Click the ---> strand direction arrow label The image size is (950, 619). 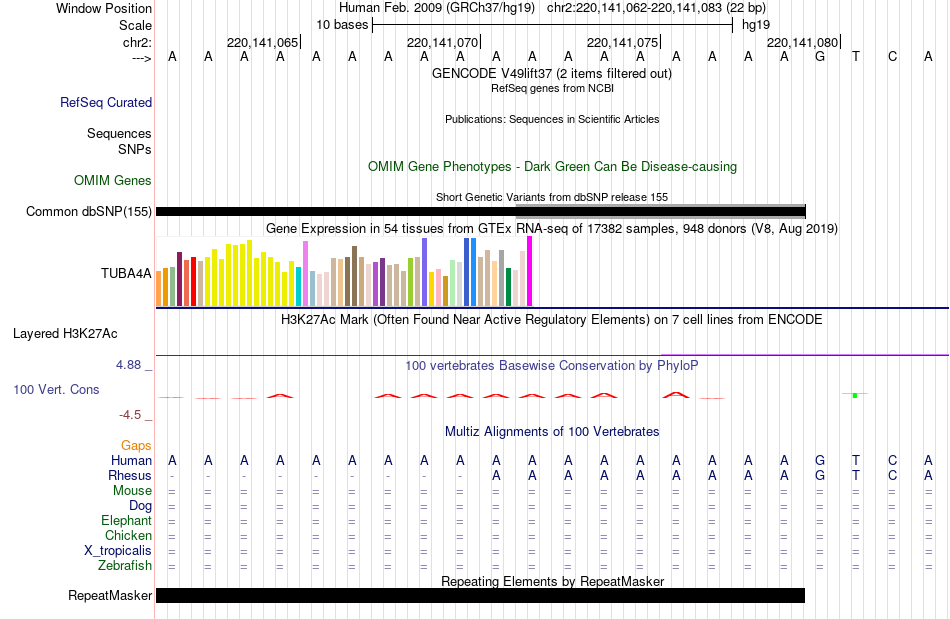142,58
